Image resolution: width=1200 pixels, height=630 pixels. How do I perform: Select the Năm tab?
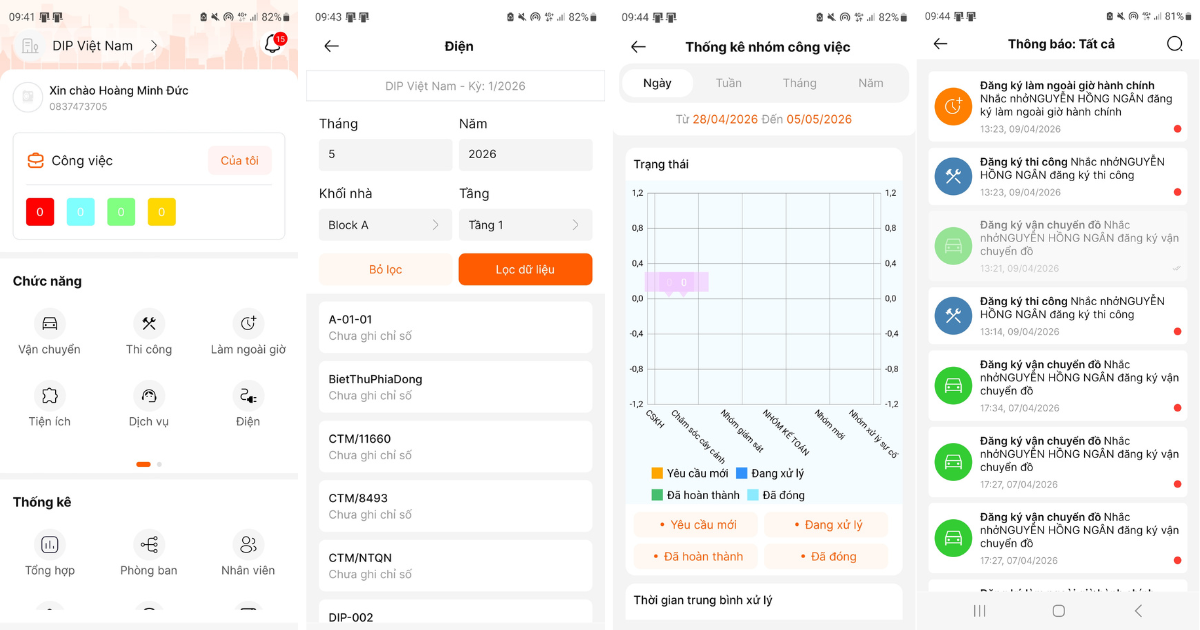(871, 83)
